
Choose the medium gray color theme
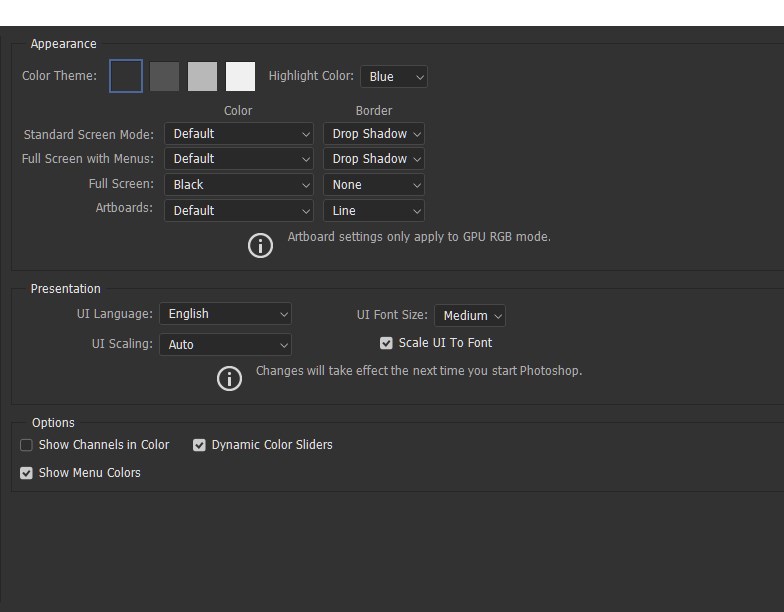(202, 76)
